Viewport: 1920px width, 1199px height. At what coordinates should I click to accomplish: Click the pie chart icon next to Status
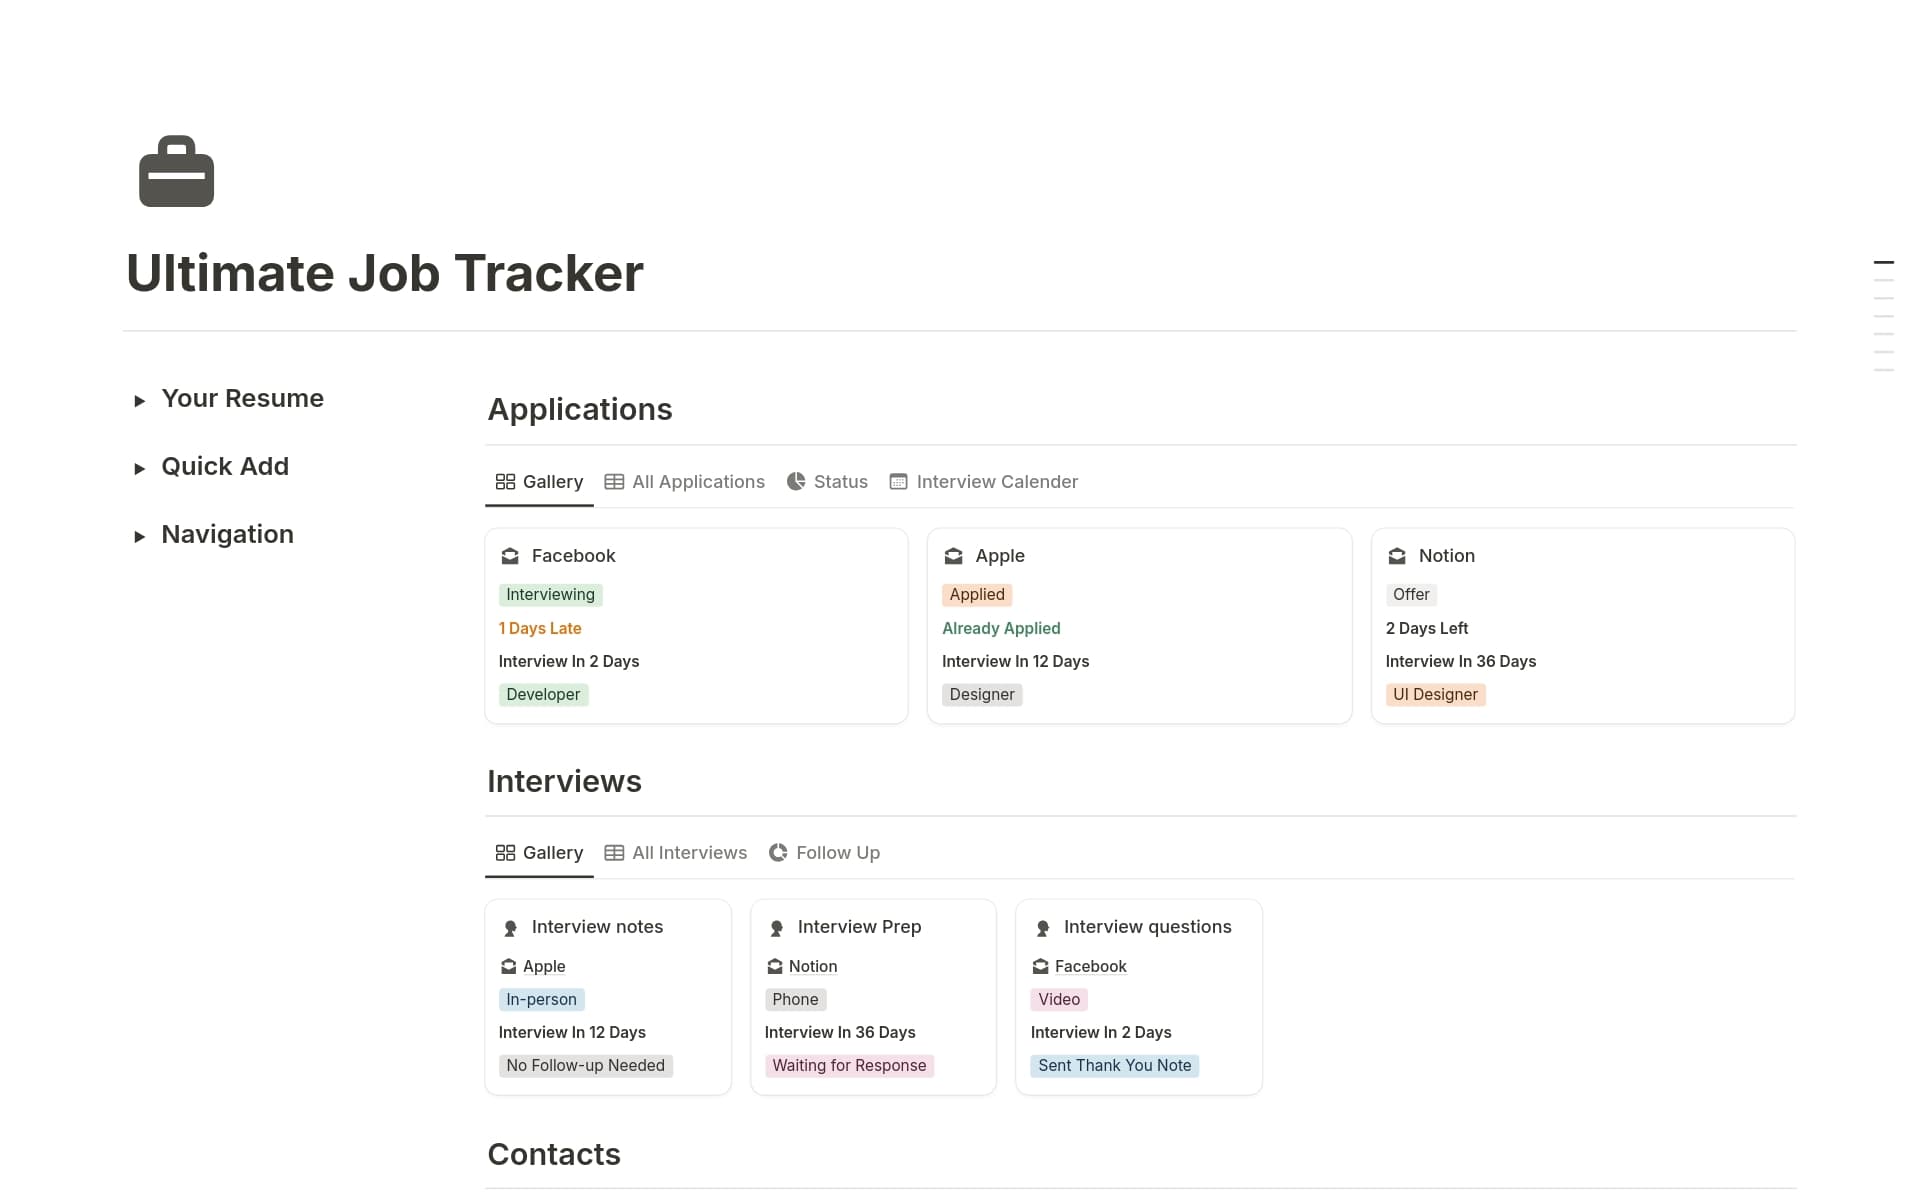[x=796, y=481]
